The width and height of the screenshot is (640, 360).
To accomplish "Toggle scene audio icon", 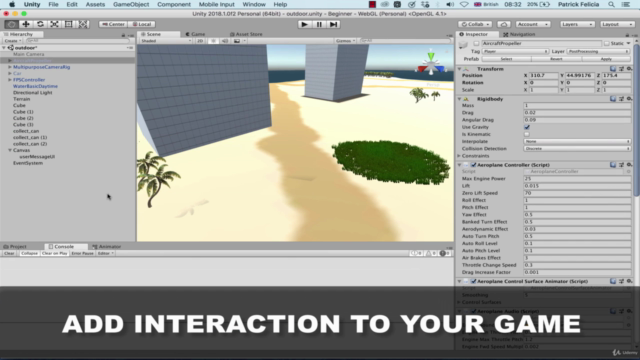I will (x=225, y=41).
